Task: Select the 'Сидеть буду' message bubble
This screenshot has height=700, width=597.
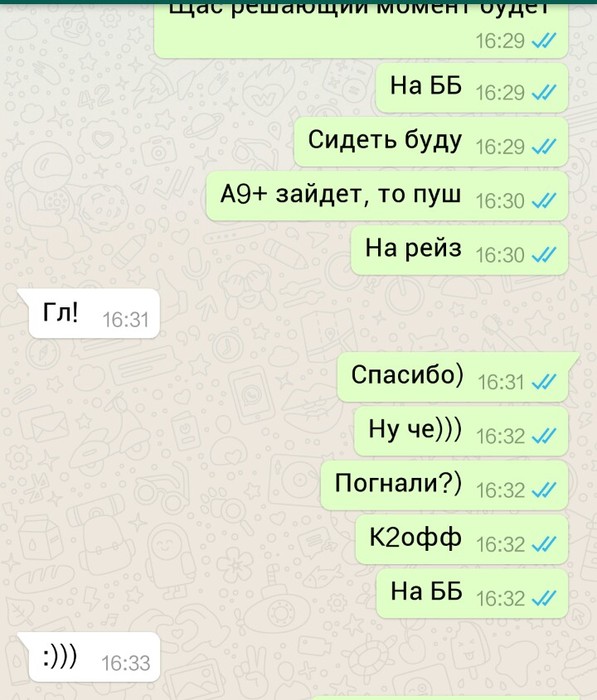Action: 431,142
